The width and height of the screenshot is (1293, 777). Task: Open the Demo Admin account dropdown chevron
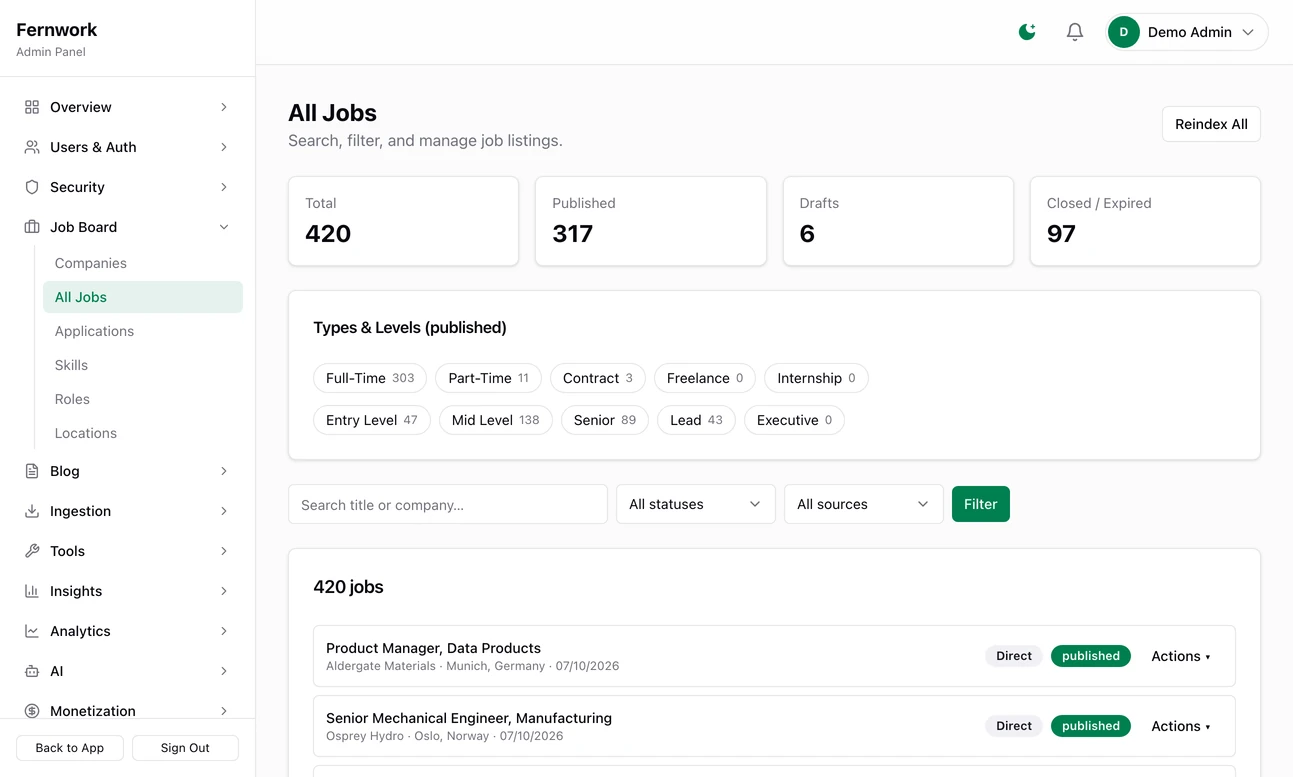(x=1248, y=32)
